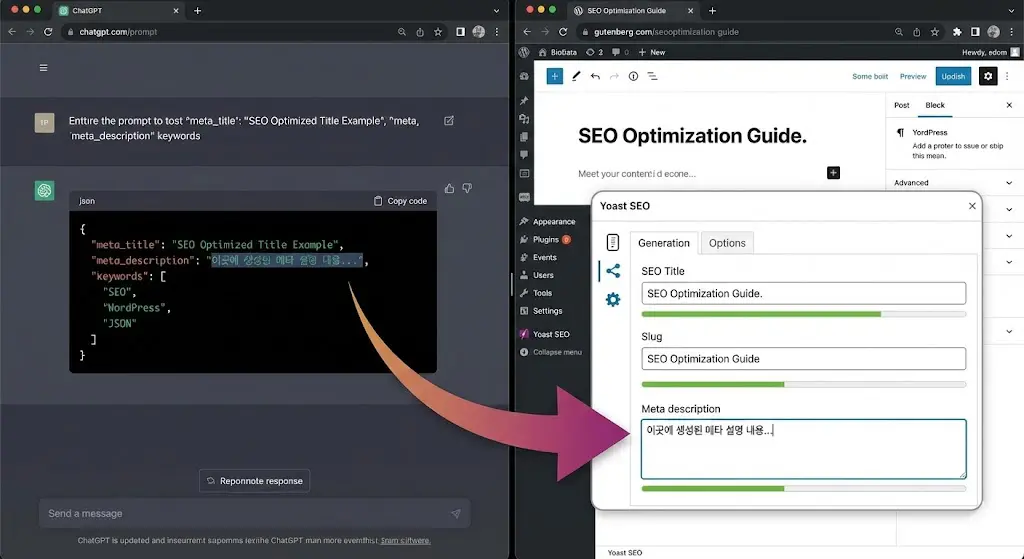Click the black add block plus button

click(833, 173)
